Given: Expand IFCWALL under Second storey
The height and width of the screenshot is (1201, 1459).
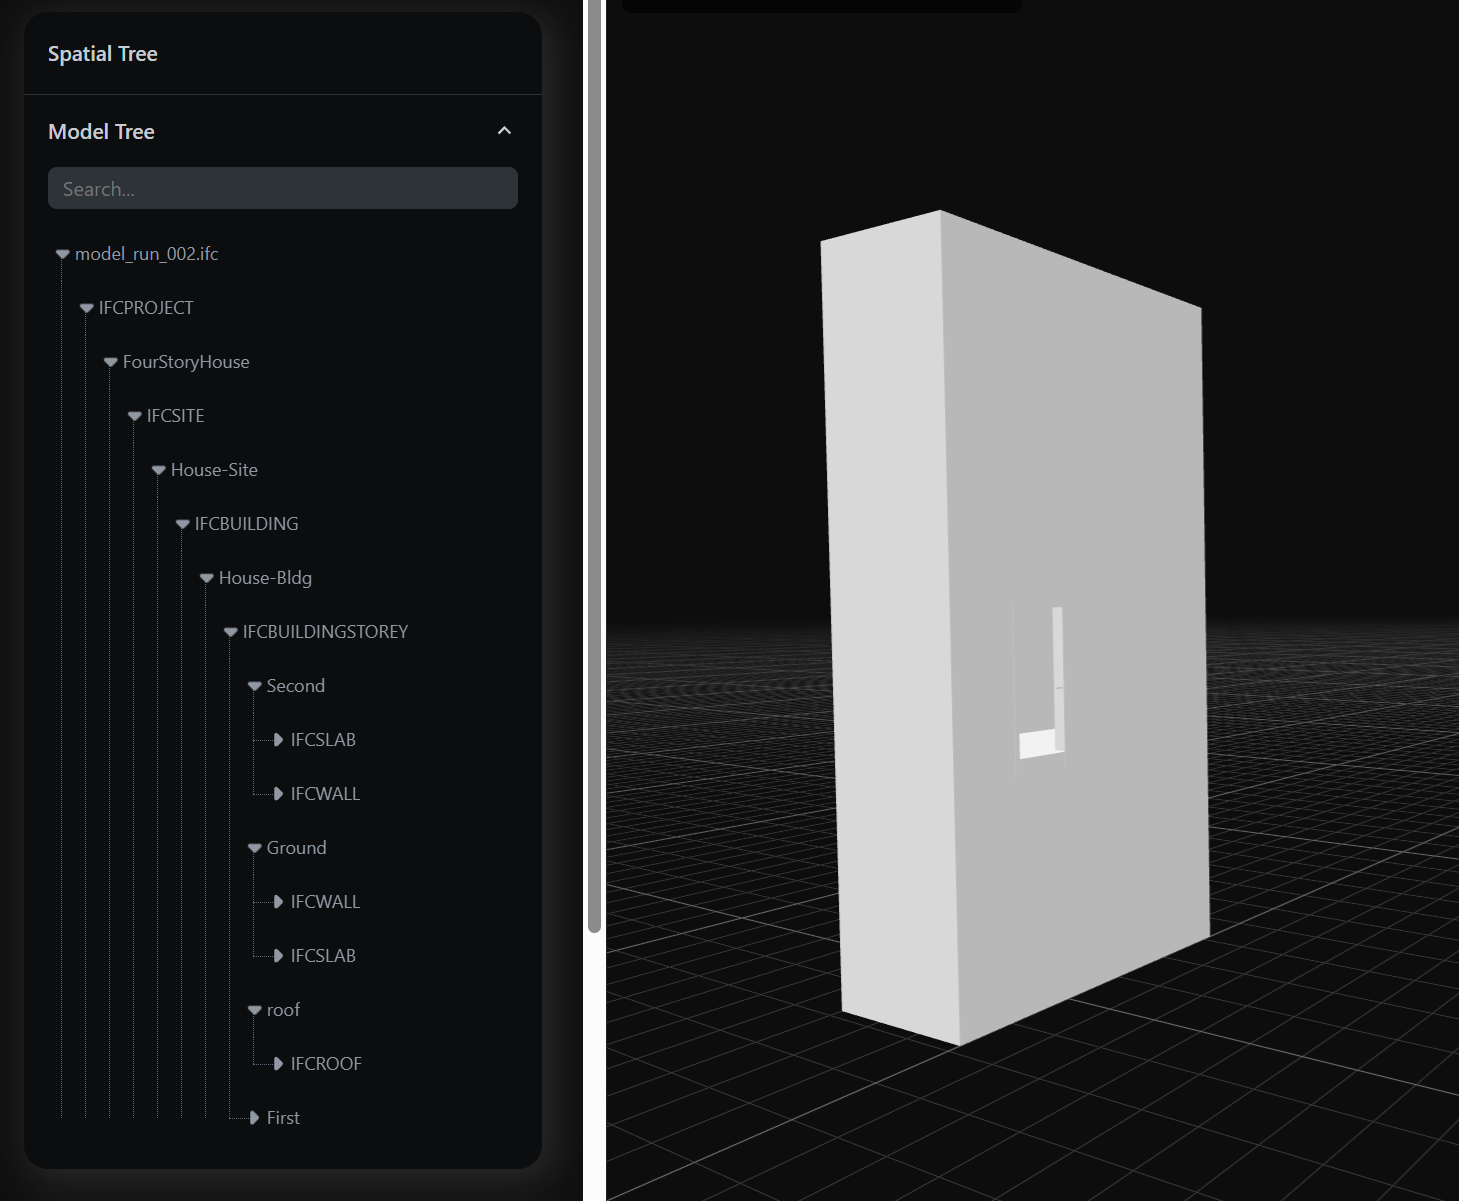Looking at the screenshot, I should (278, 794).
